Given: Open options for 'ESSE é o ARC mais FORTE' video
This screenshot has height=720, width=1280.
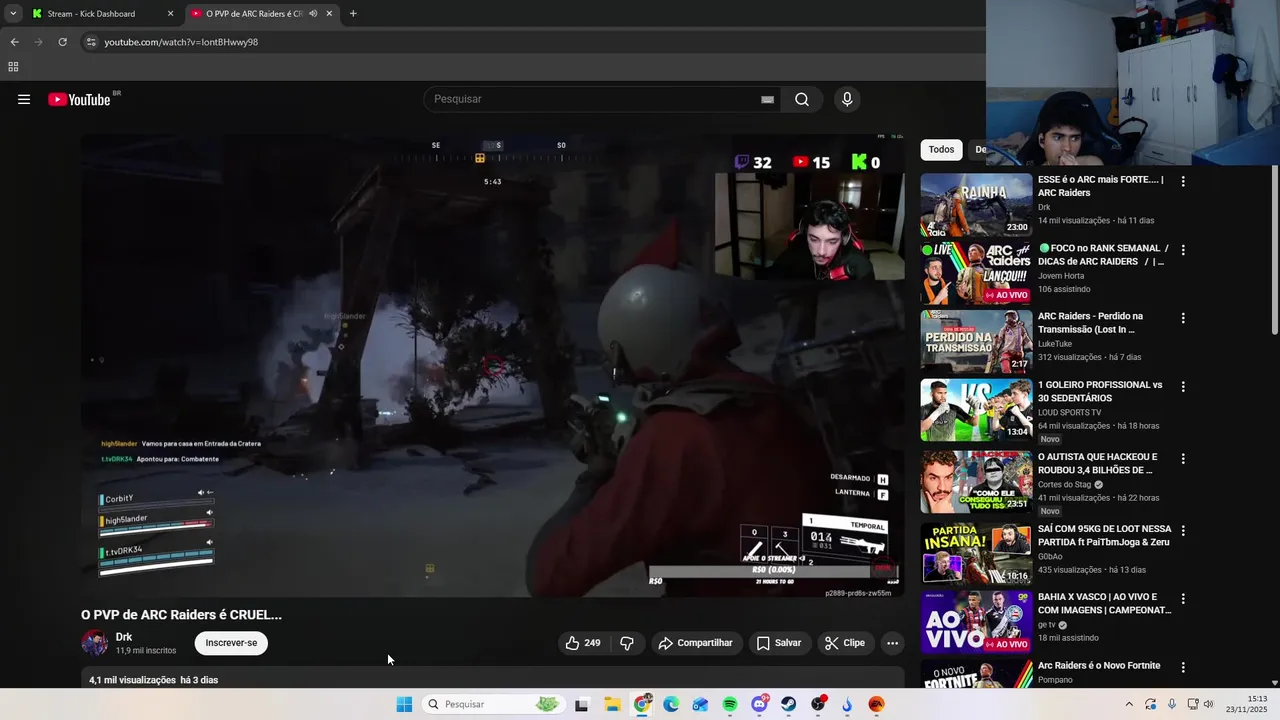Looking at the screenshot, I should pos(1183,182).
